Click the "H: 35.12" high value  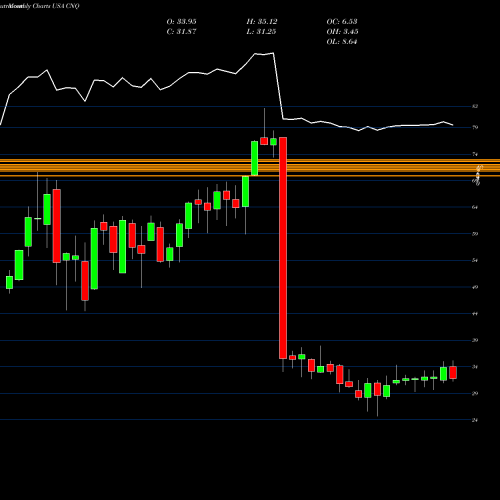coord(262,22)
